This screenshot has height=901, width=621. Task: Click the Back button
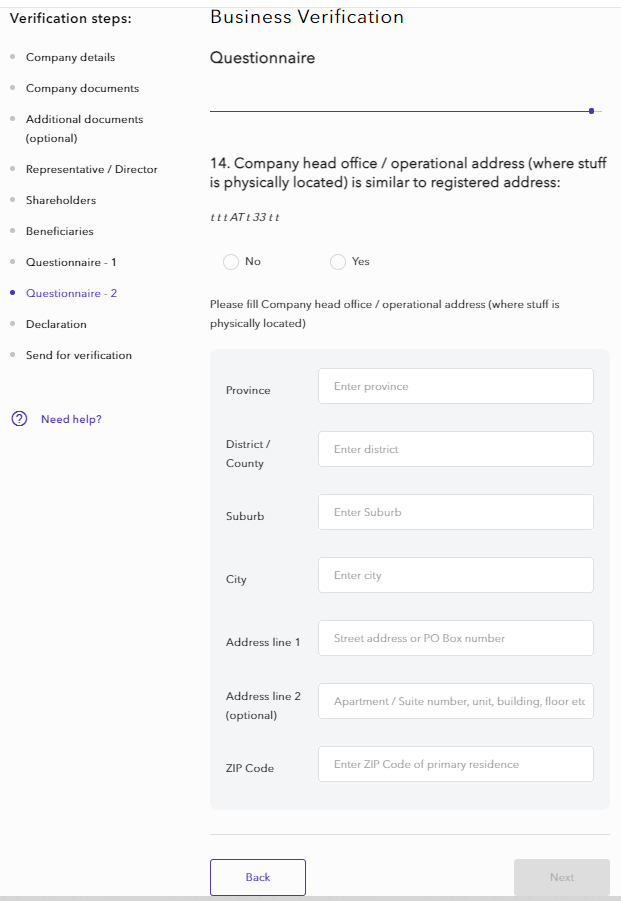(x=258, y=877)
